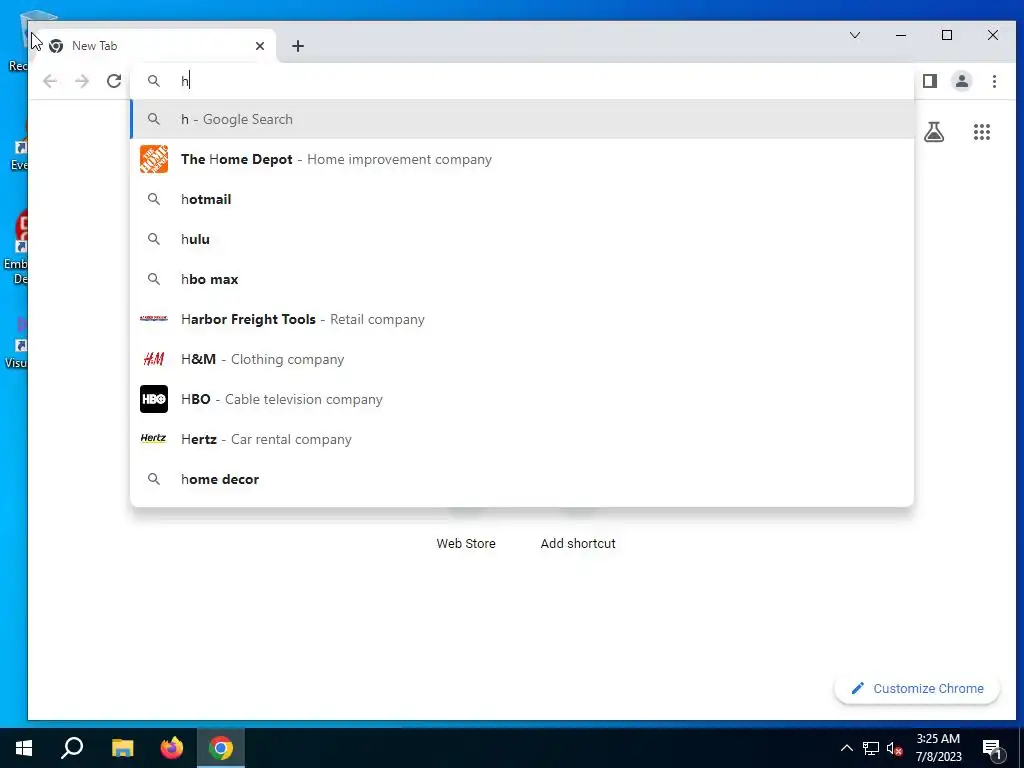The width and height of the screenshot is (1024, 768).
Task: Click the magnifier icon beside hotmail
Action: [153, 199]
